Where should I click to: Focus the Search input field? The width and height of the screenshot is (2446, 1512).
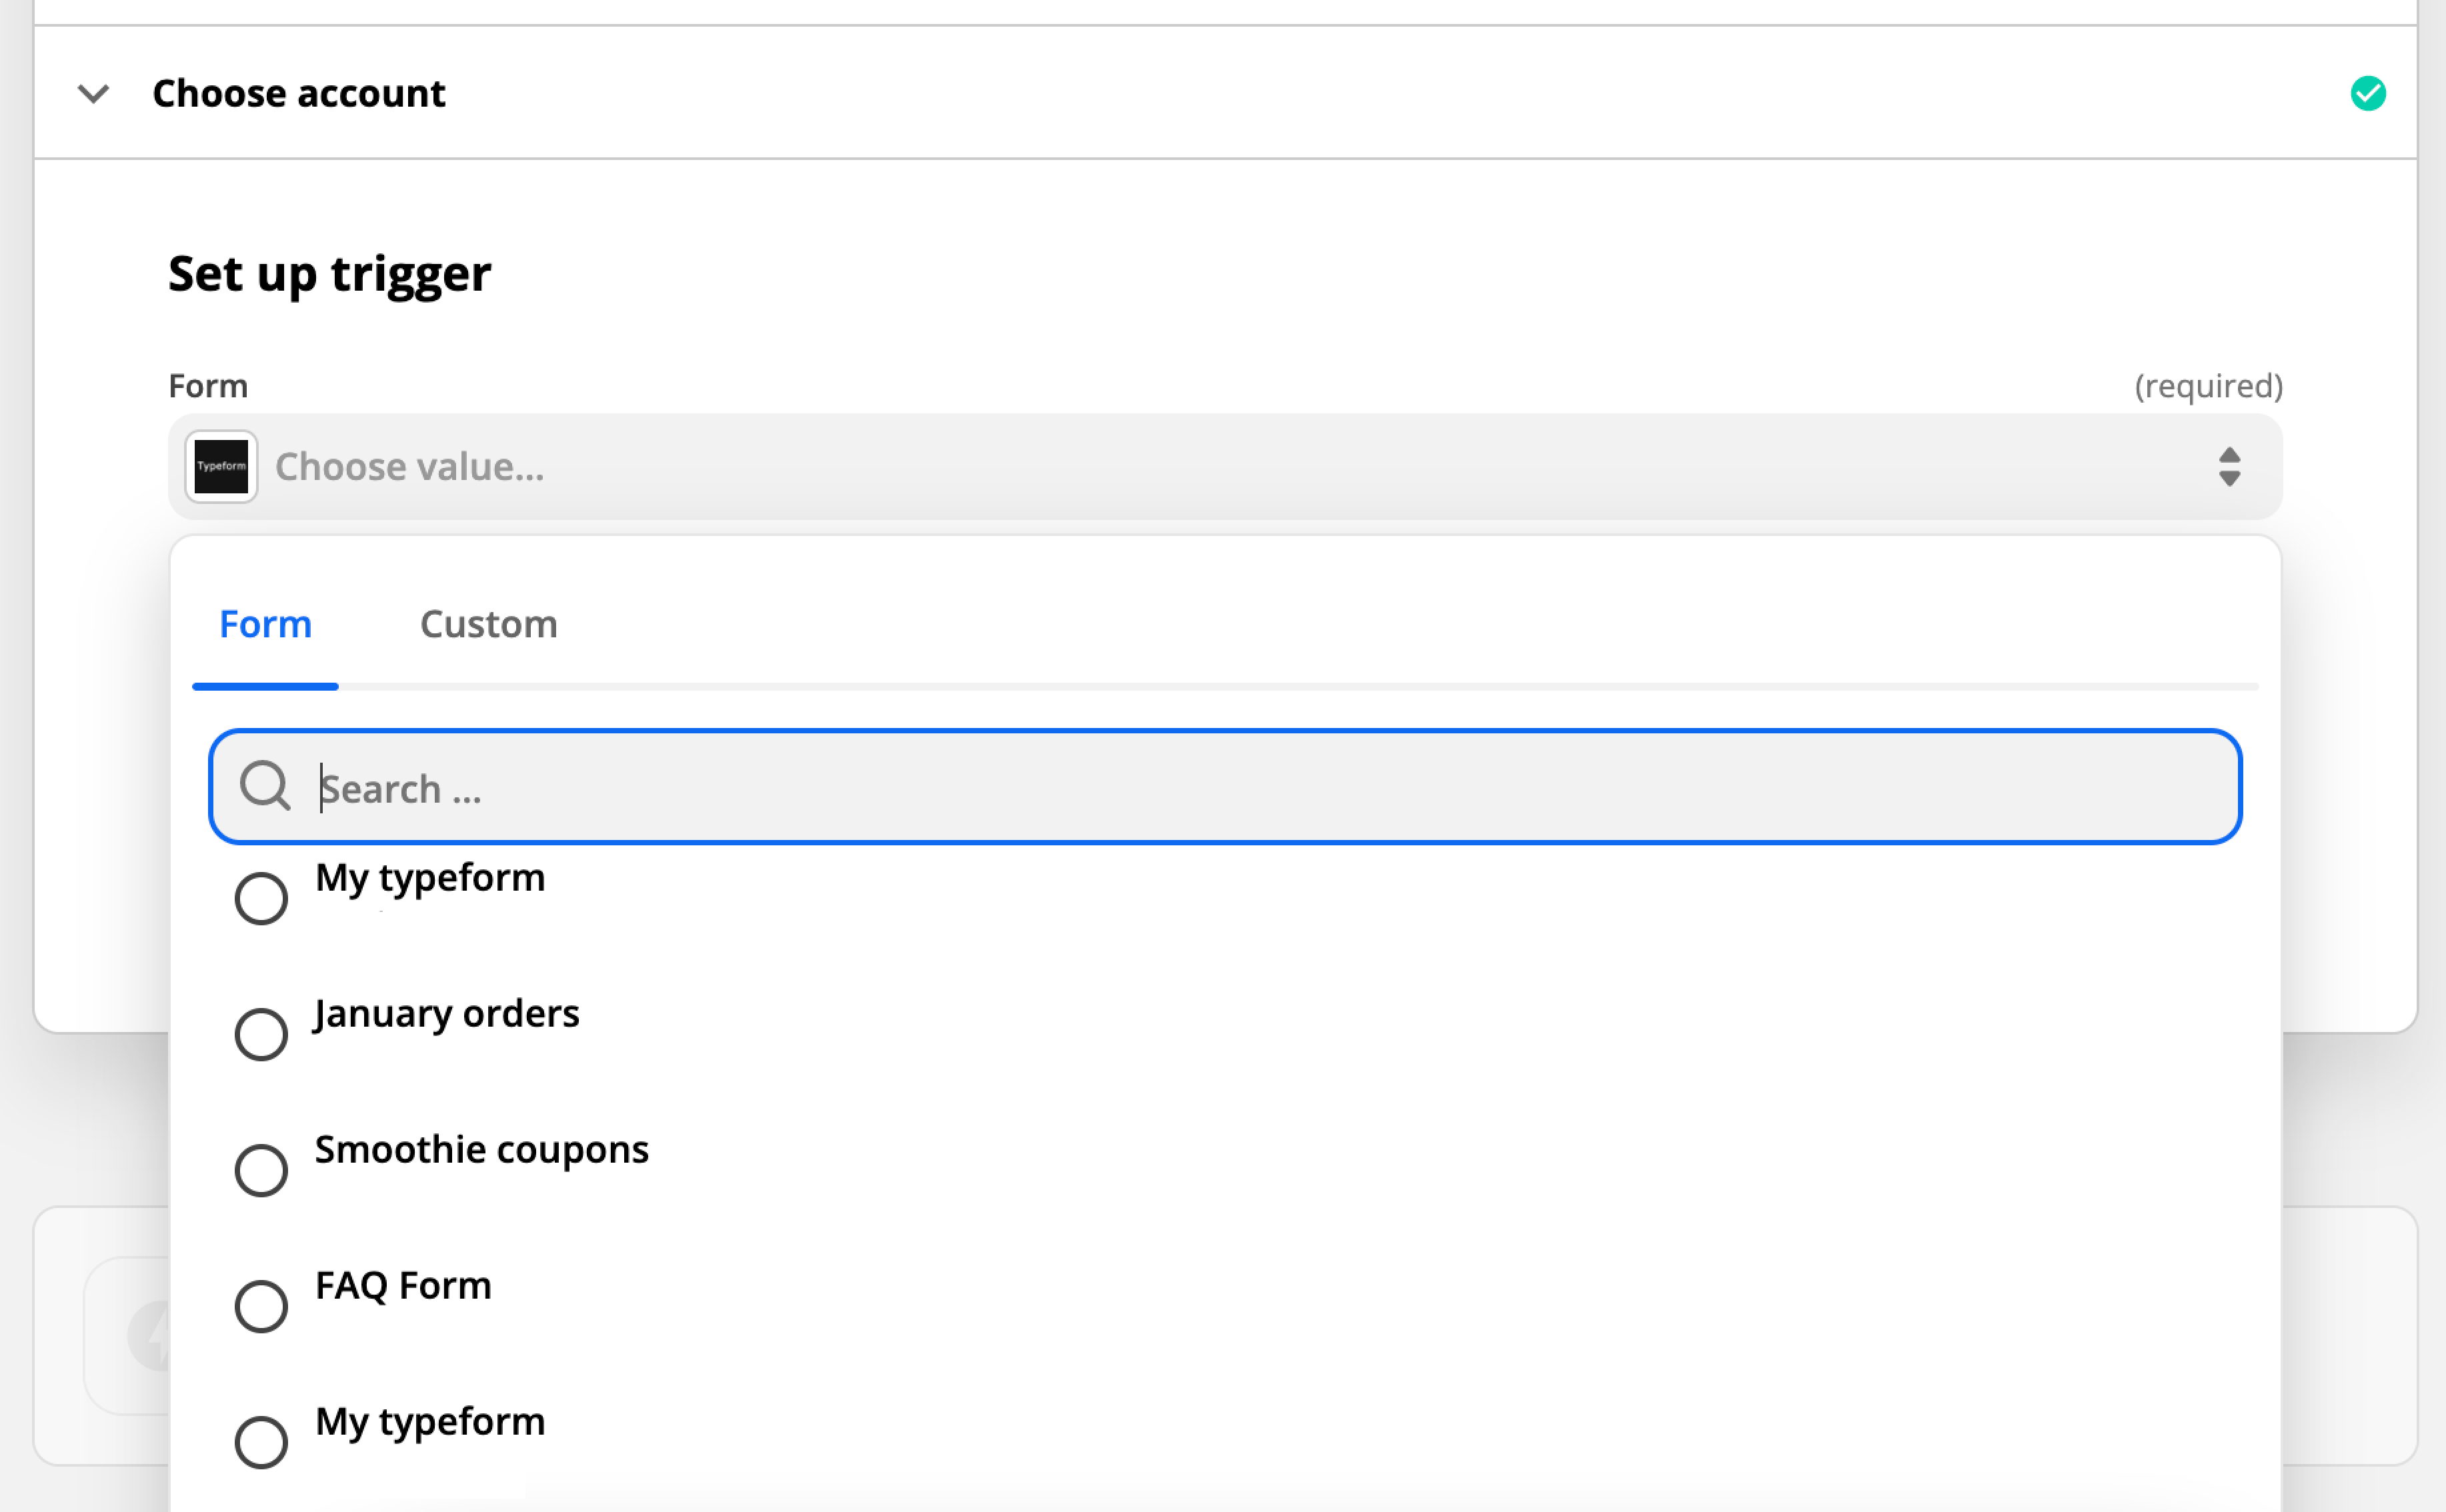[1225, 787]
